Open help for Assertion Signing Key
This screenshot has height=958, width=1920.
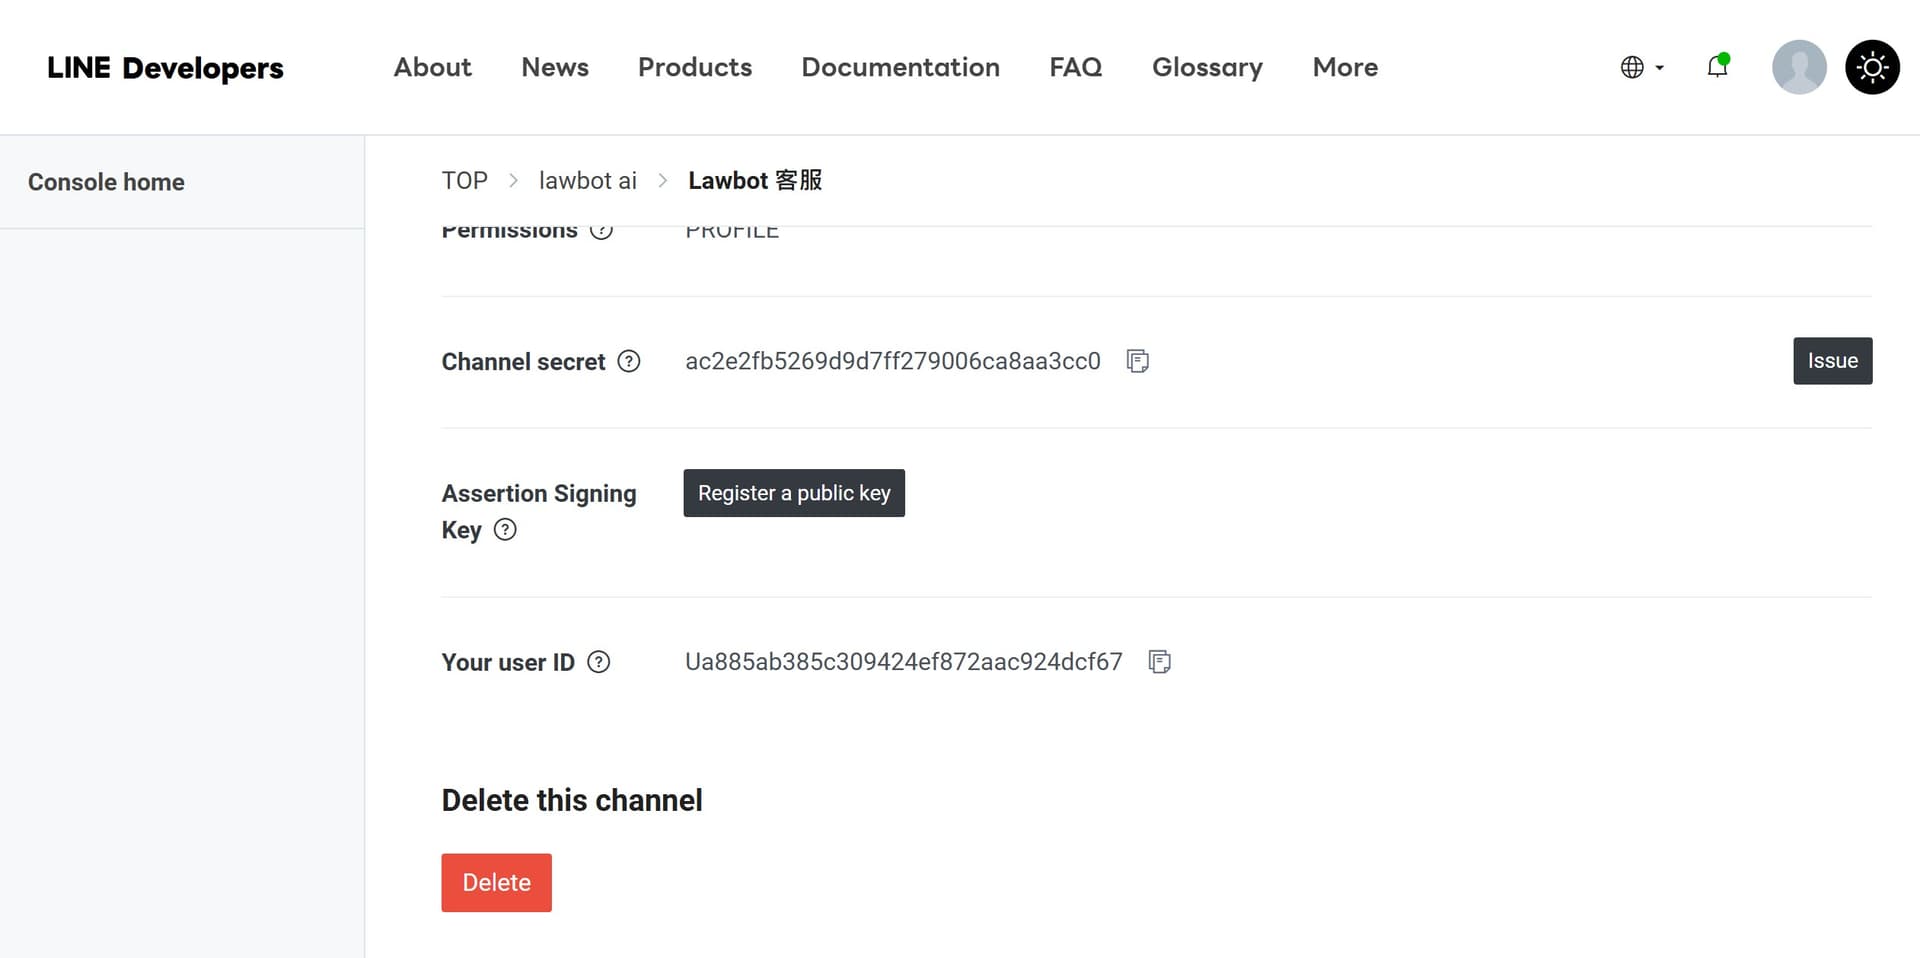pos(506,529)
